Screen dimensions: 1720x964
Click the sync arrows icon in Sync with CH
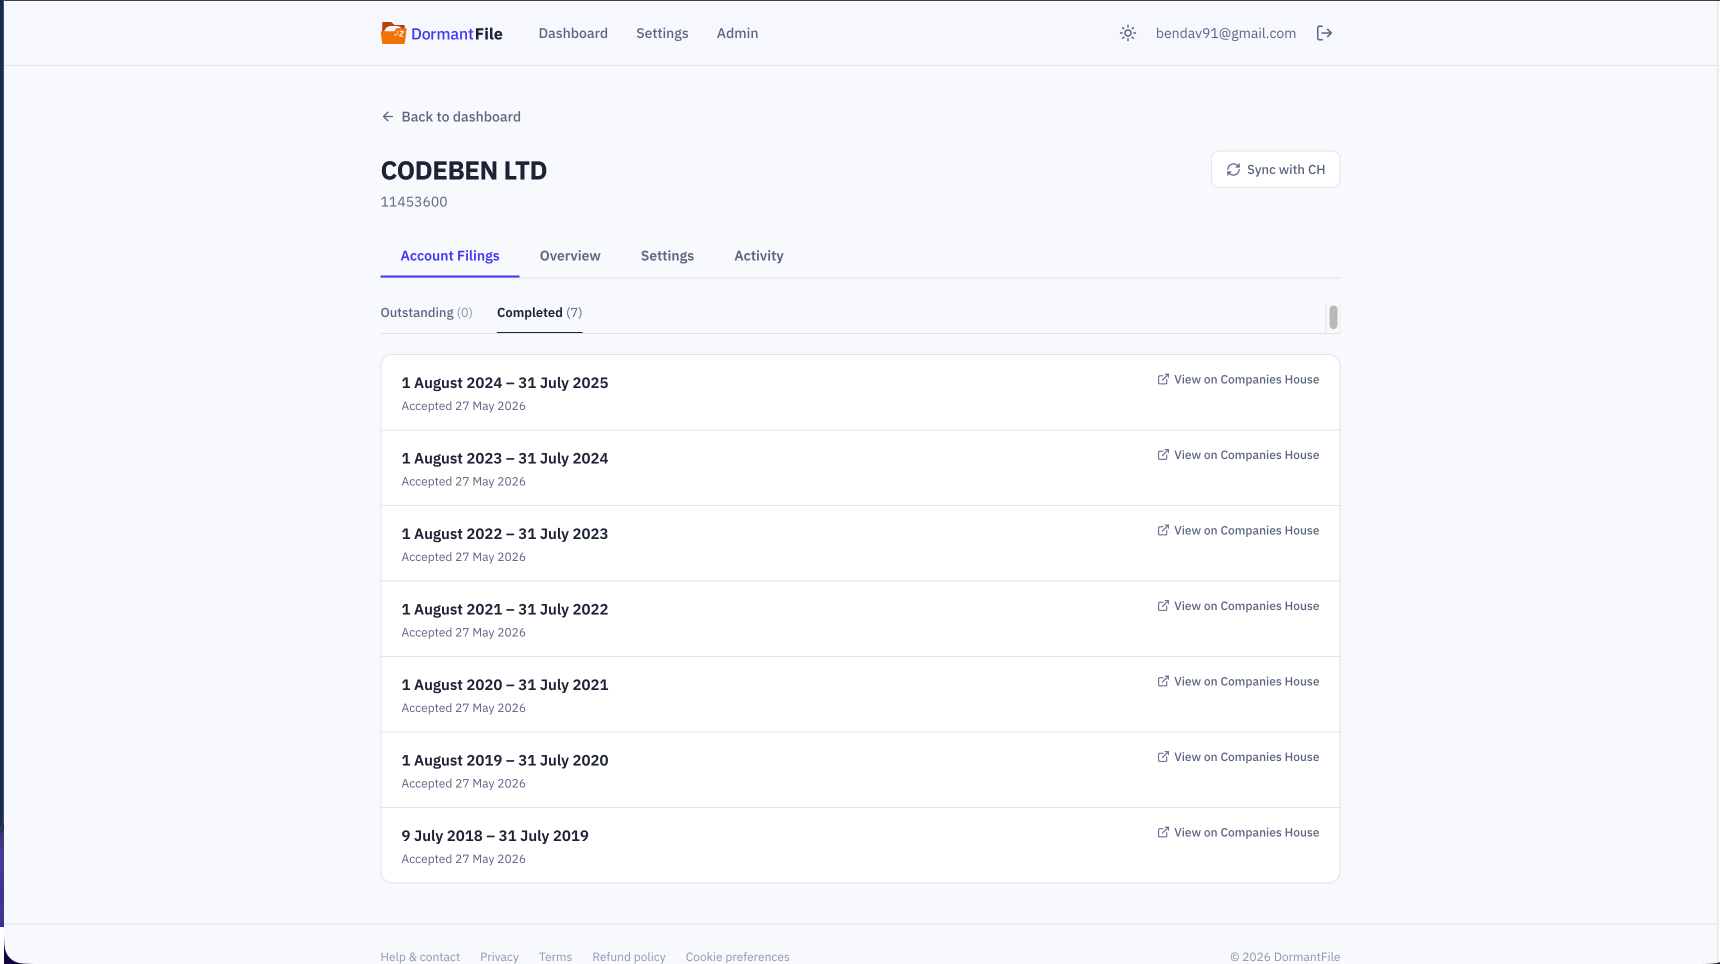pyautogui.click(x=1234, y=170)
